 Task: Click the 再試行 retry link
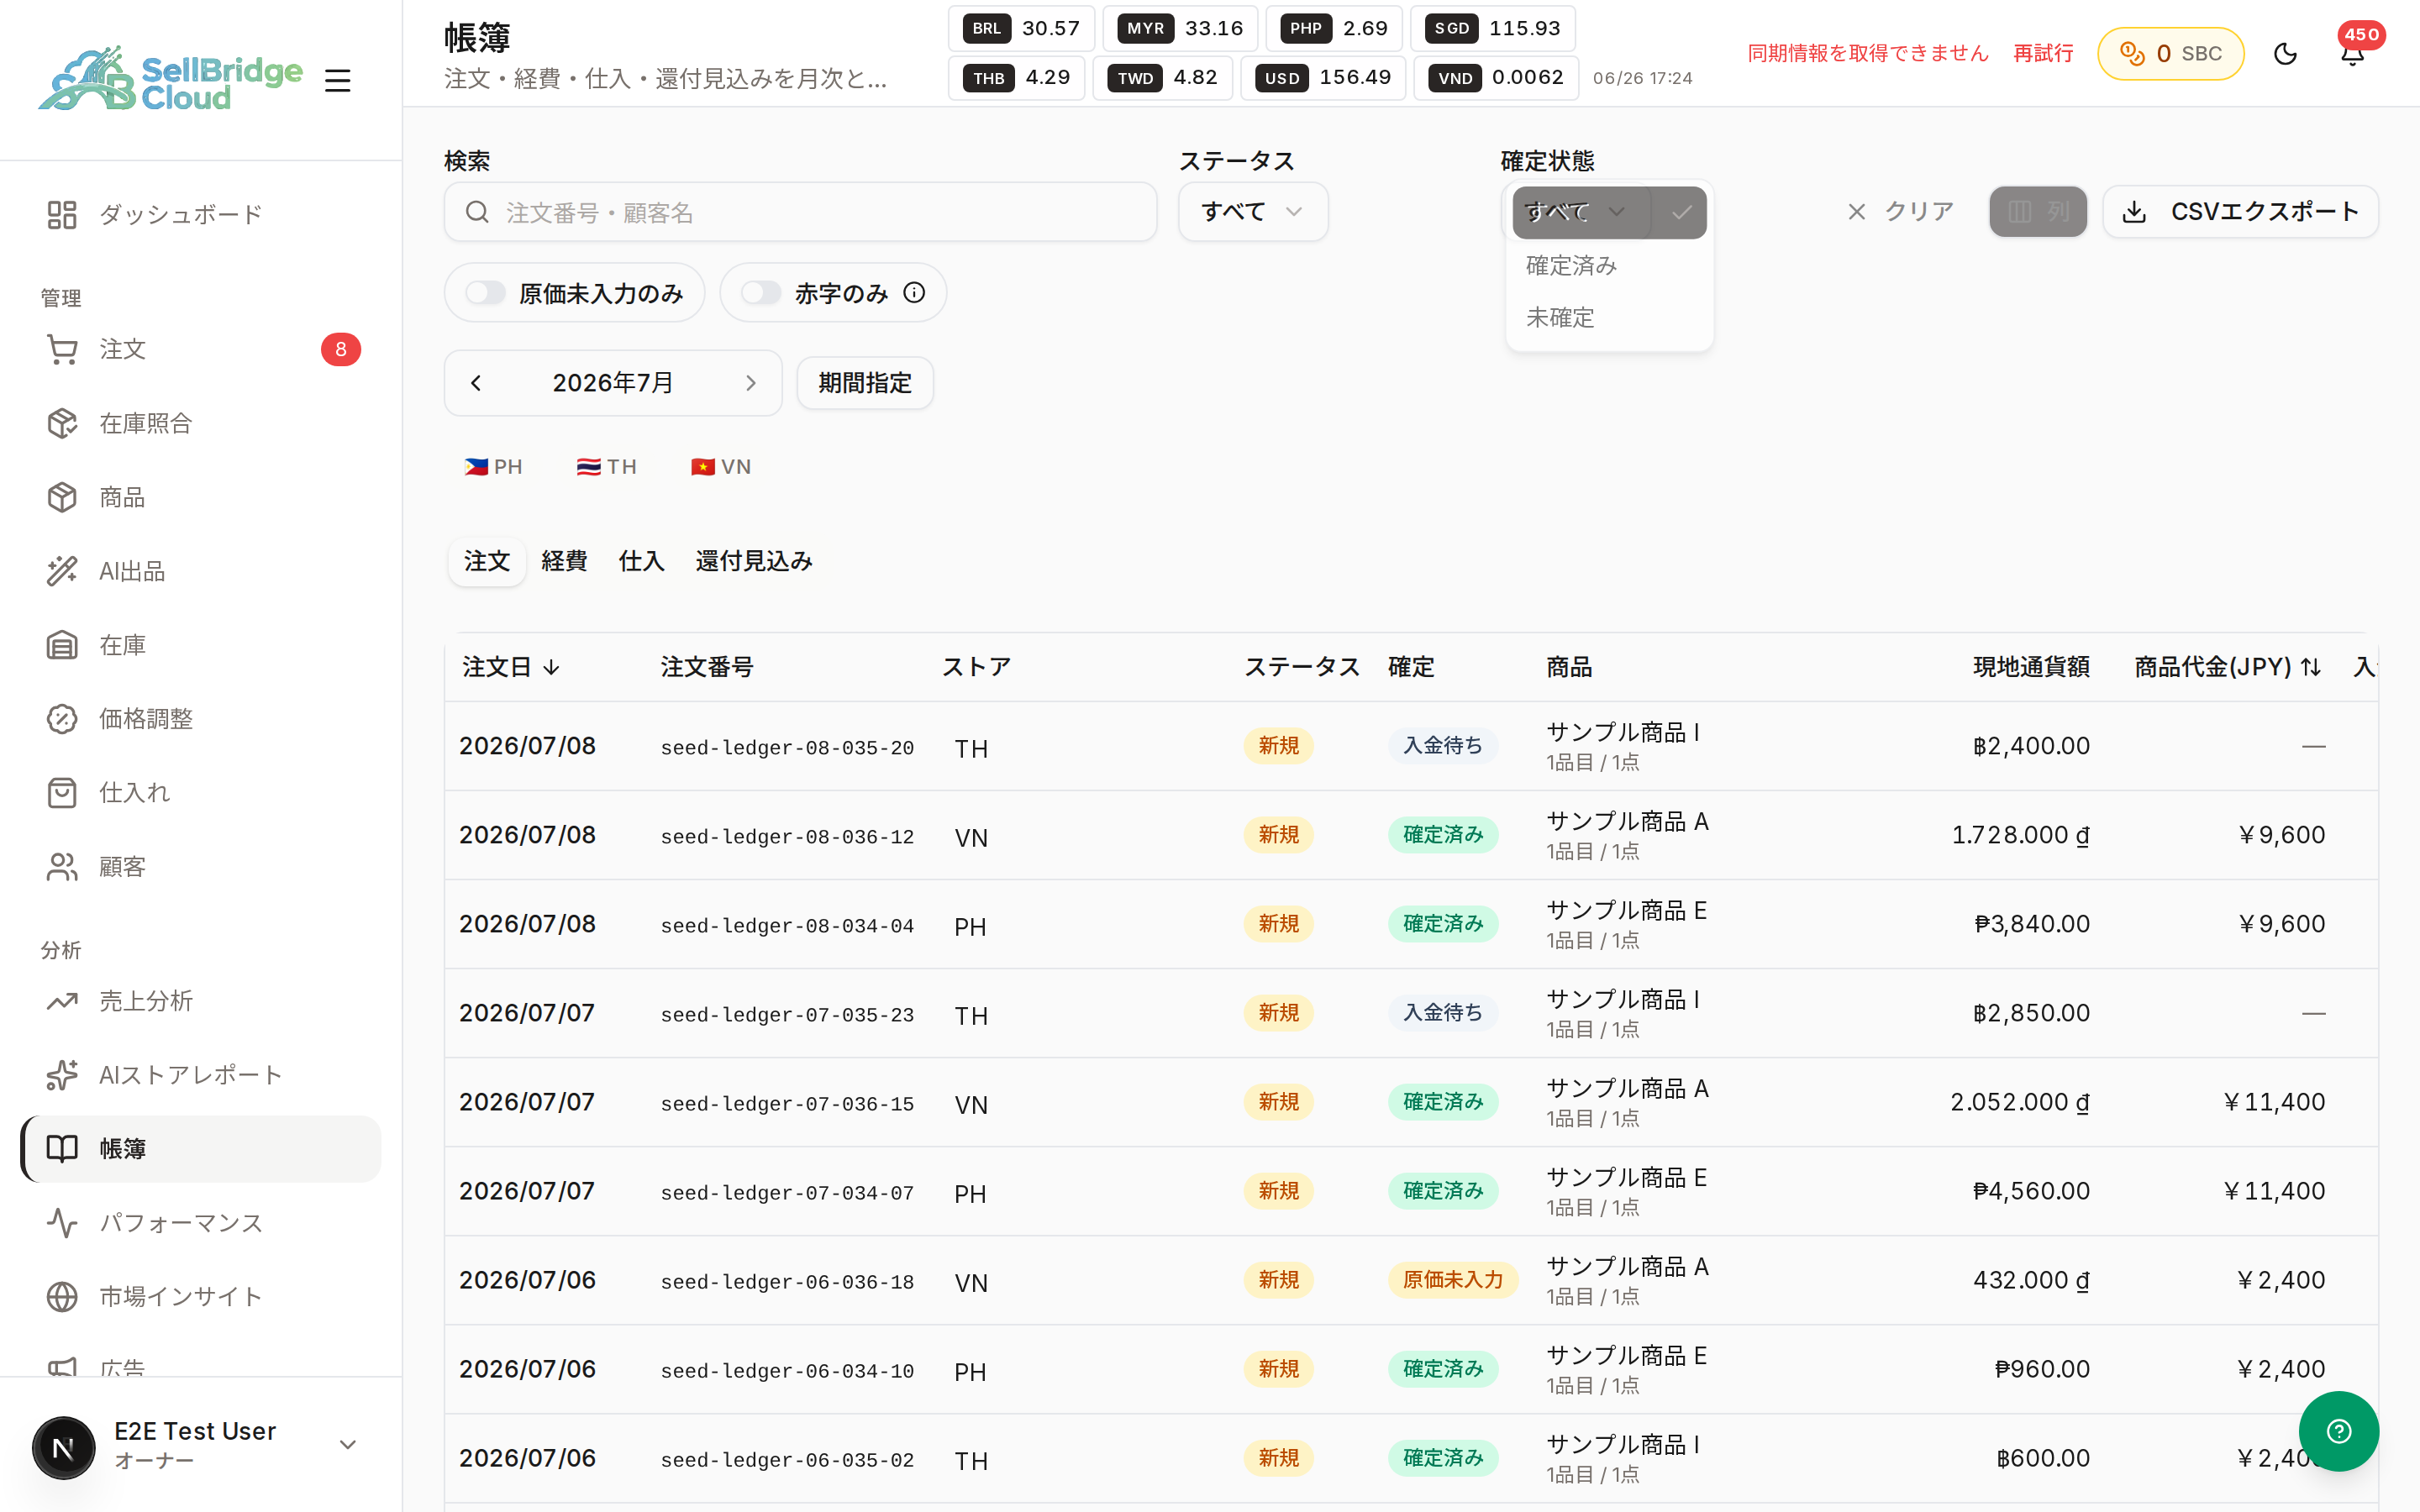2043,53
